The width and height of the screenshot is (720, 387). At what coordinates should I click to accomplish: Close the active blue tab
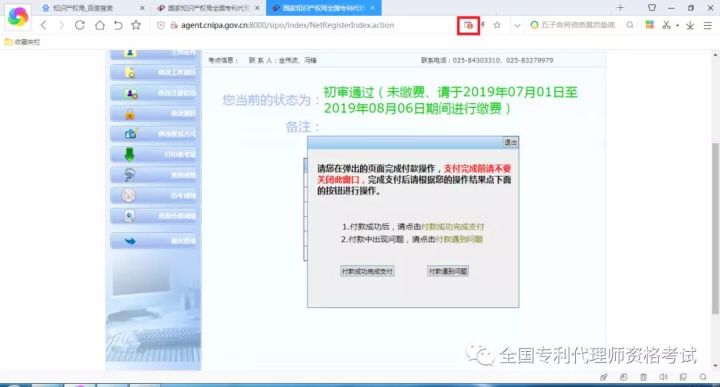tap(372, 8)
